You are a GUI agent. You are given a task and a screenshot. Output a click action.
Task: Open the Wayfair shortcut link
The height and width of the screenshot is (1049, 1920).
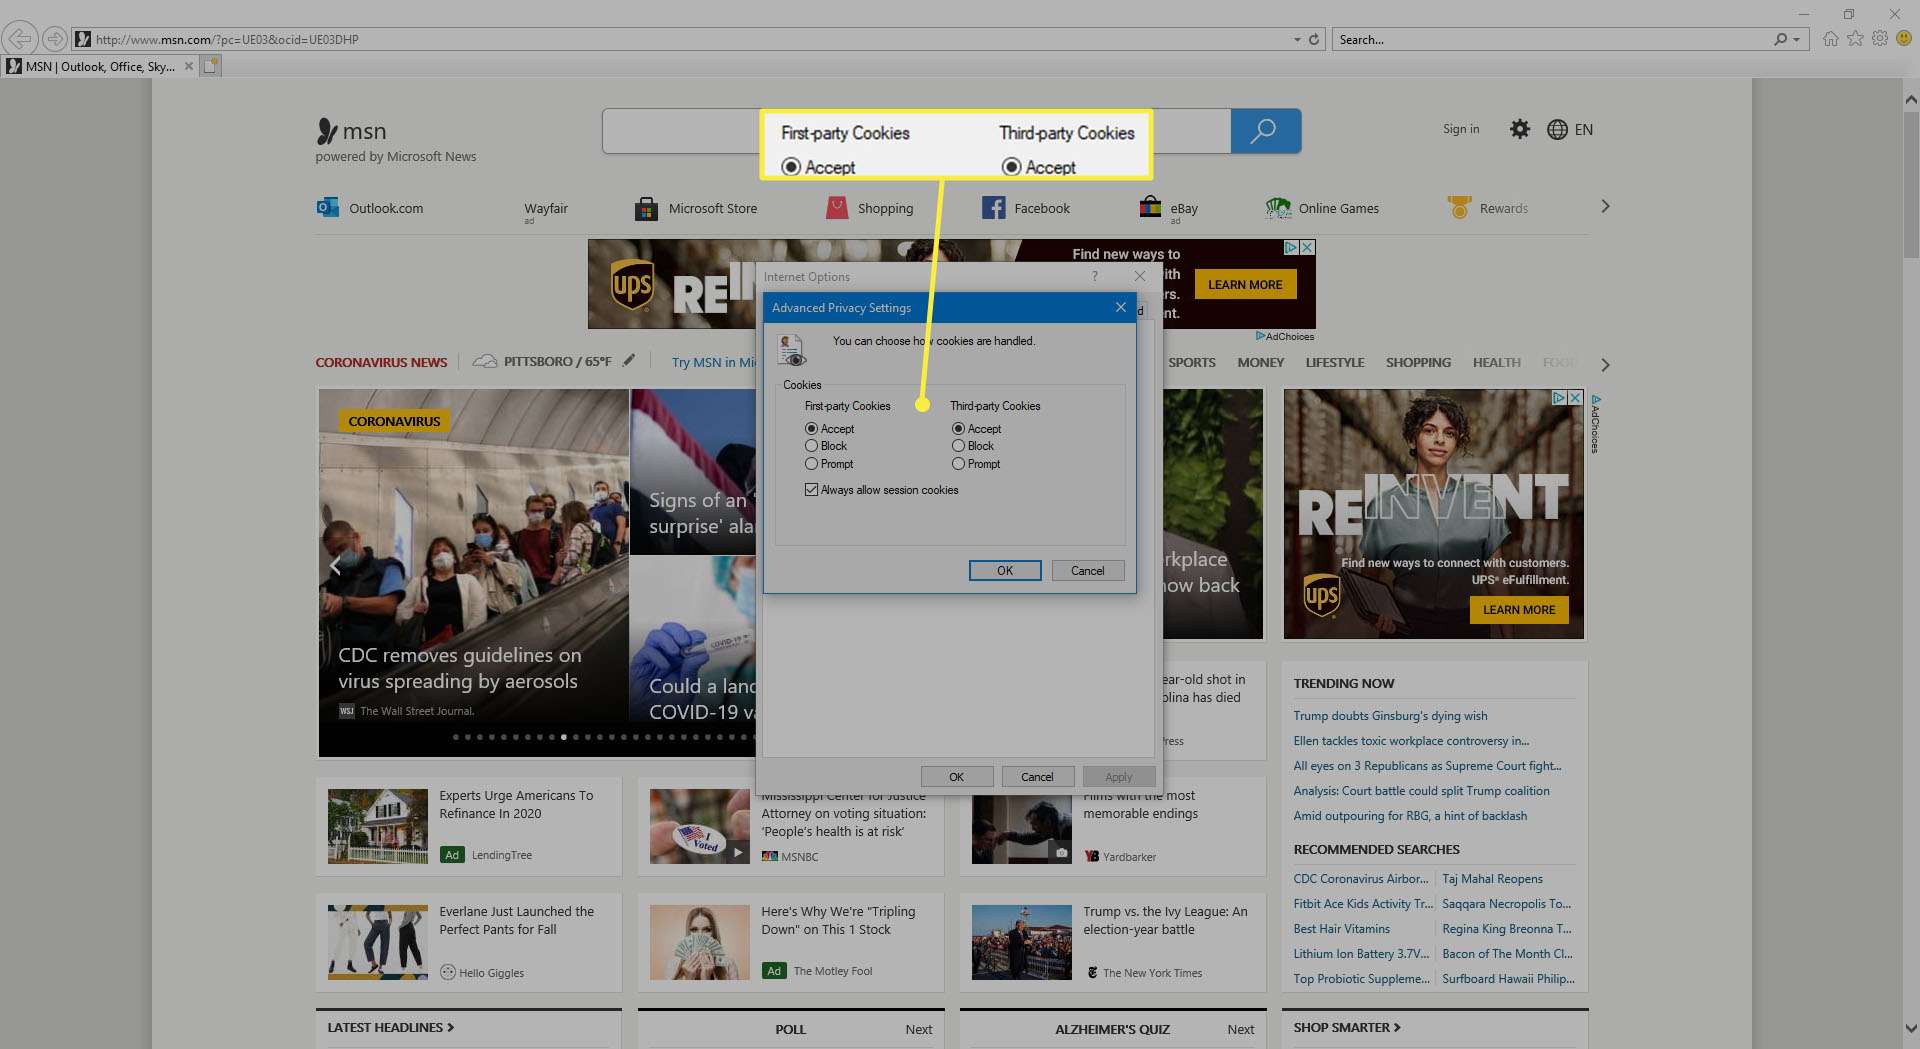point(545,208)
